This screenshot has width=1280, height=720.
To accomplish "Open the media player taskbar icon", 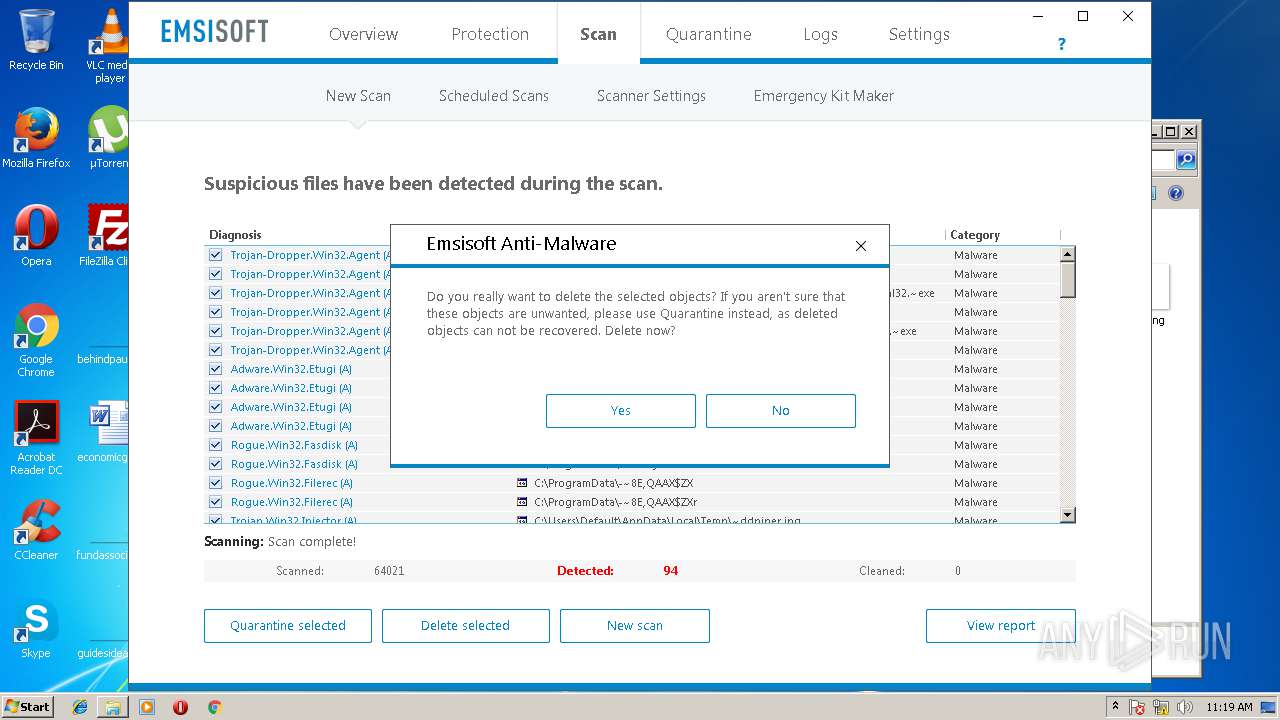I will pos(147,707).
